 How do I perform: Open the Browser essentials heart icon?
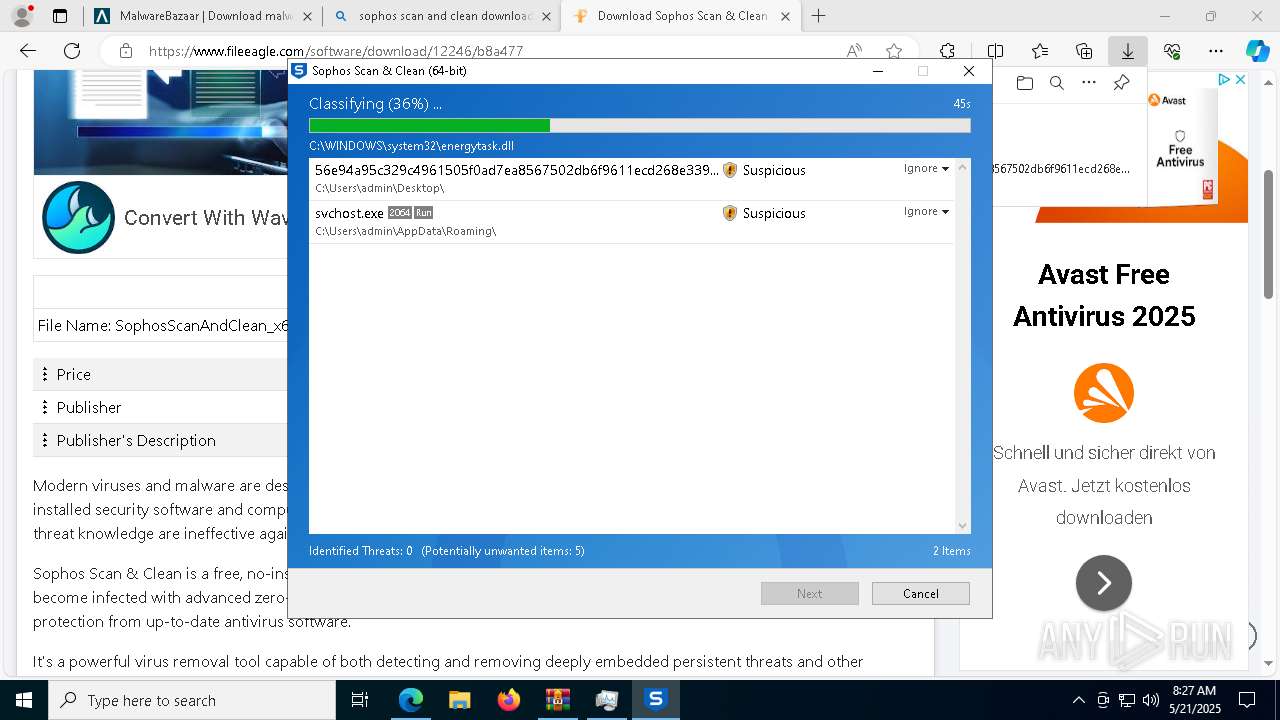(x=1172, y=51)
